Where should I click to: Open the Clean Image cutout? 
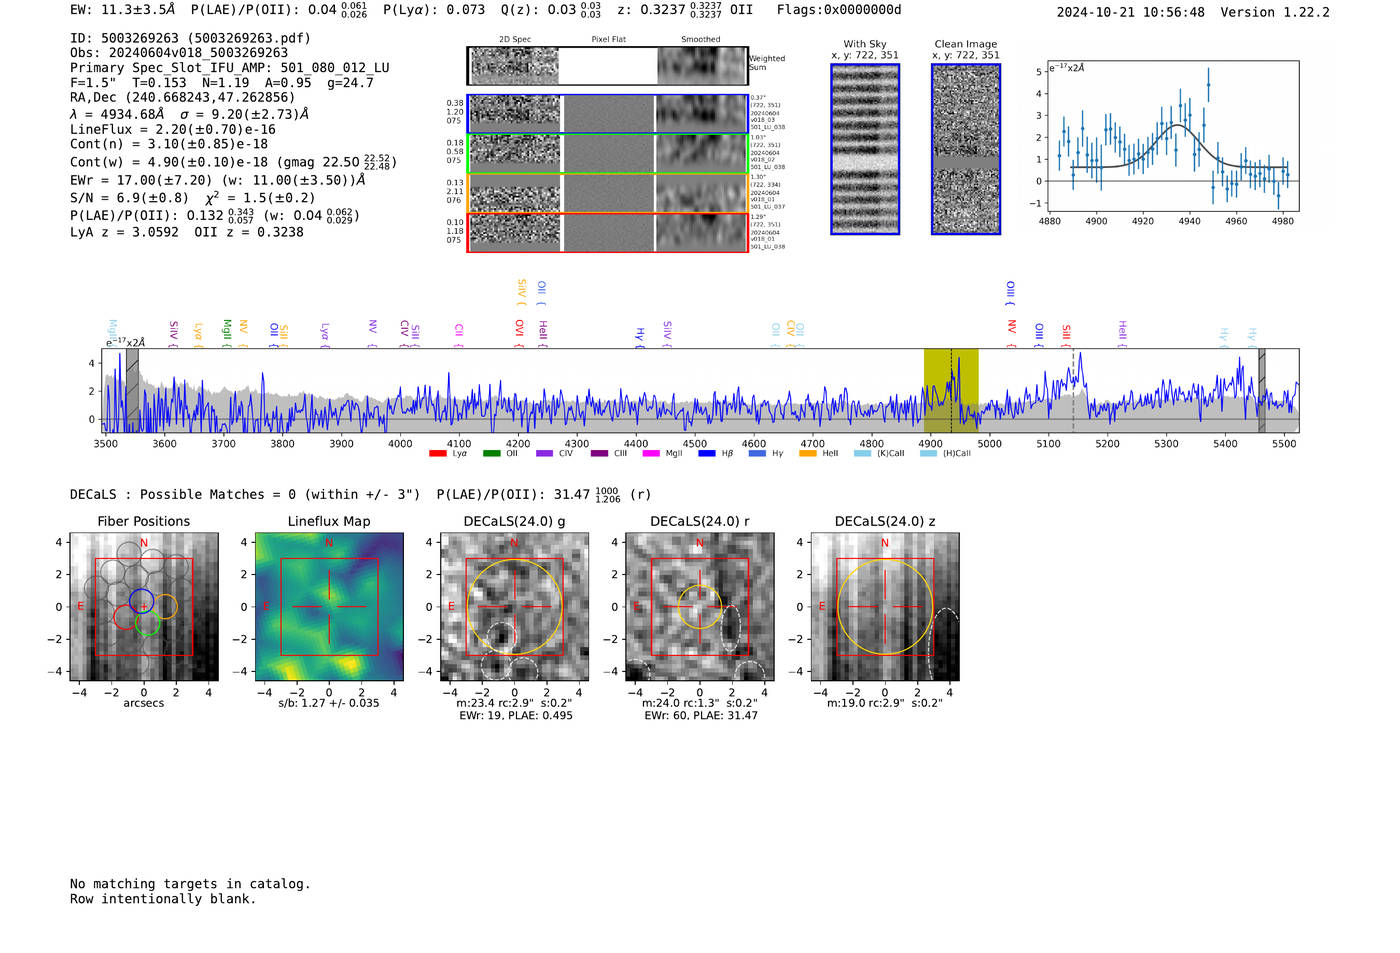(966, 149)
